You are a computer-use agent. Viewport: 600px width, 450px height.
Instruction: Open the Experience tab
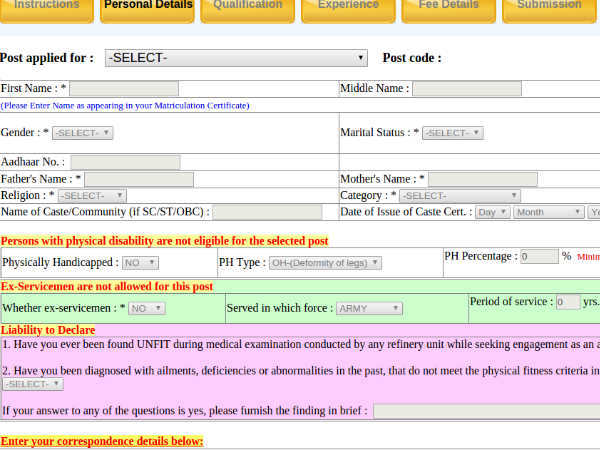click(348, 10)
